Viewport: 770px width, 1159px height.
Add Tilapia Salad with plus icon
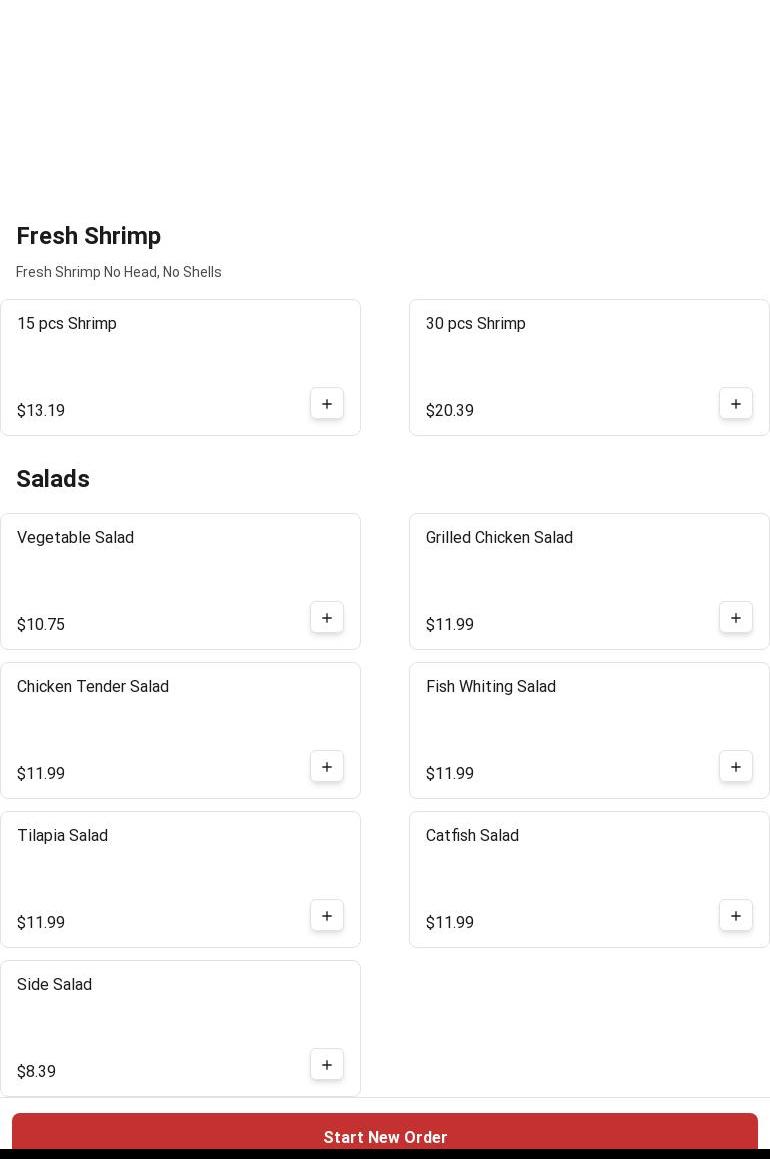pos(327,916)
